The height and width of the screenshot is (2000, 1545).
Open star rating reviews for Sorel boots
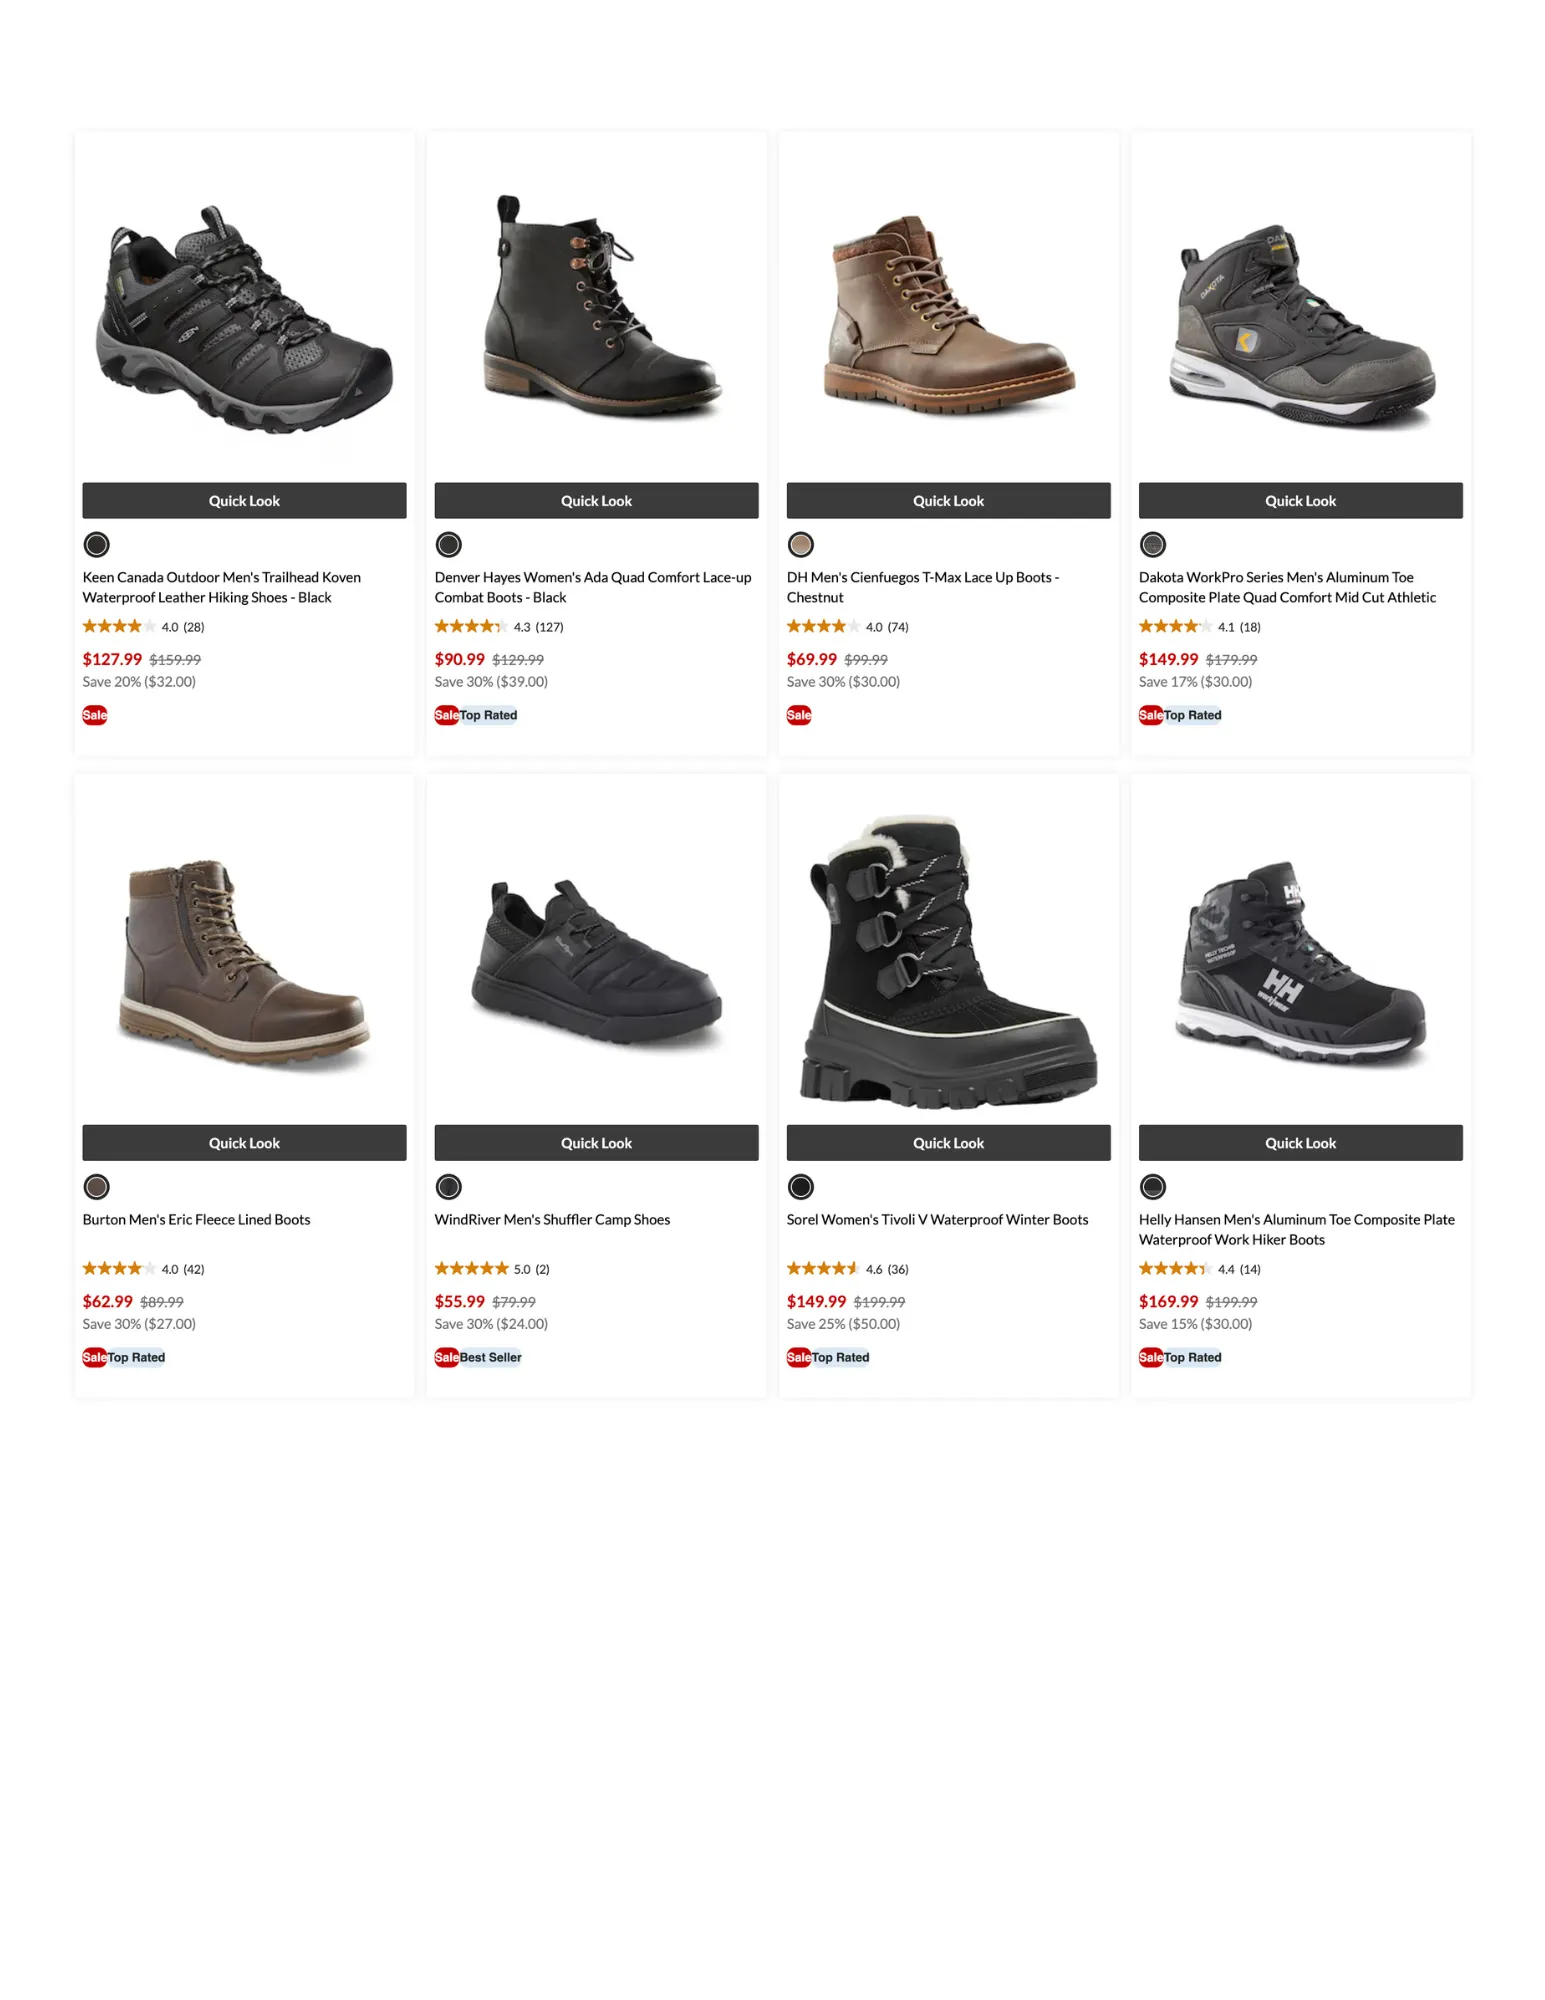[x=847, y=1268]
